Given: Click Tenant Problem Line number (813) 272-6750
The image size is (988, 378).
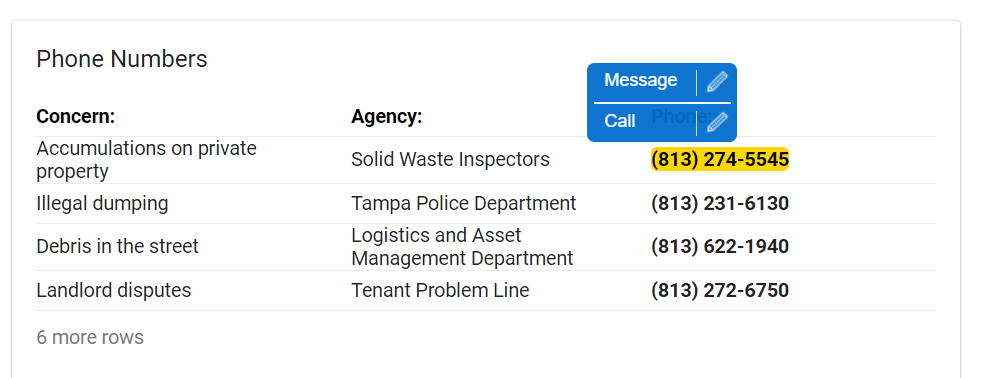Looking at the screenshot, I should click(720, 290).
